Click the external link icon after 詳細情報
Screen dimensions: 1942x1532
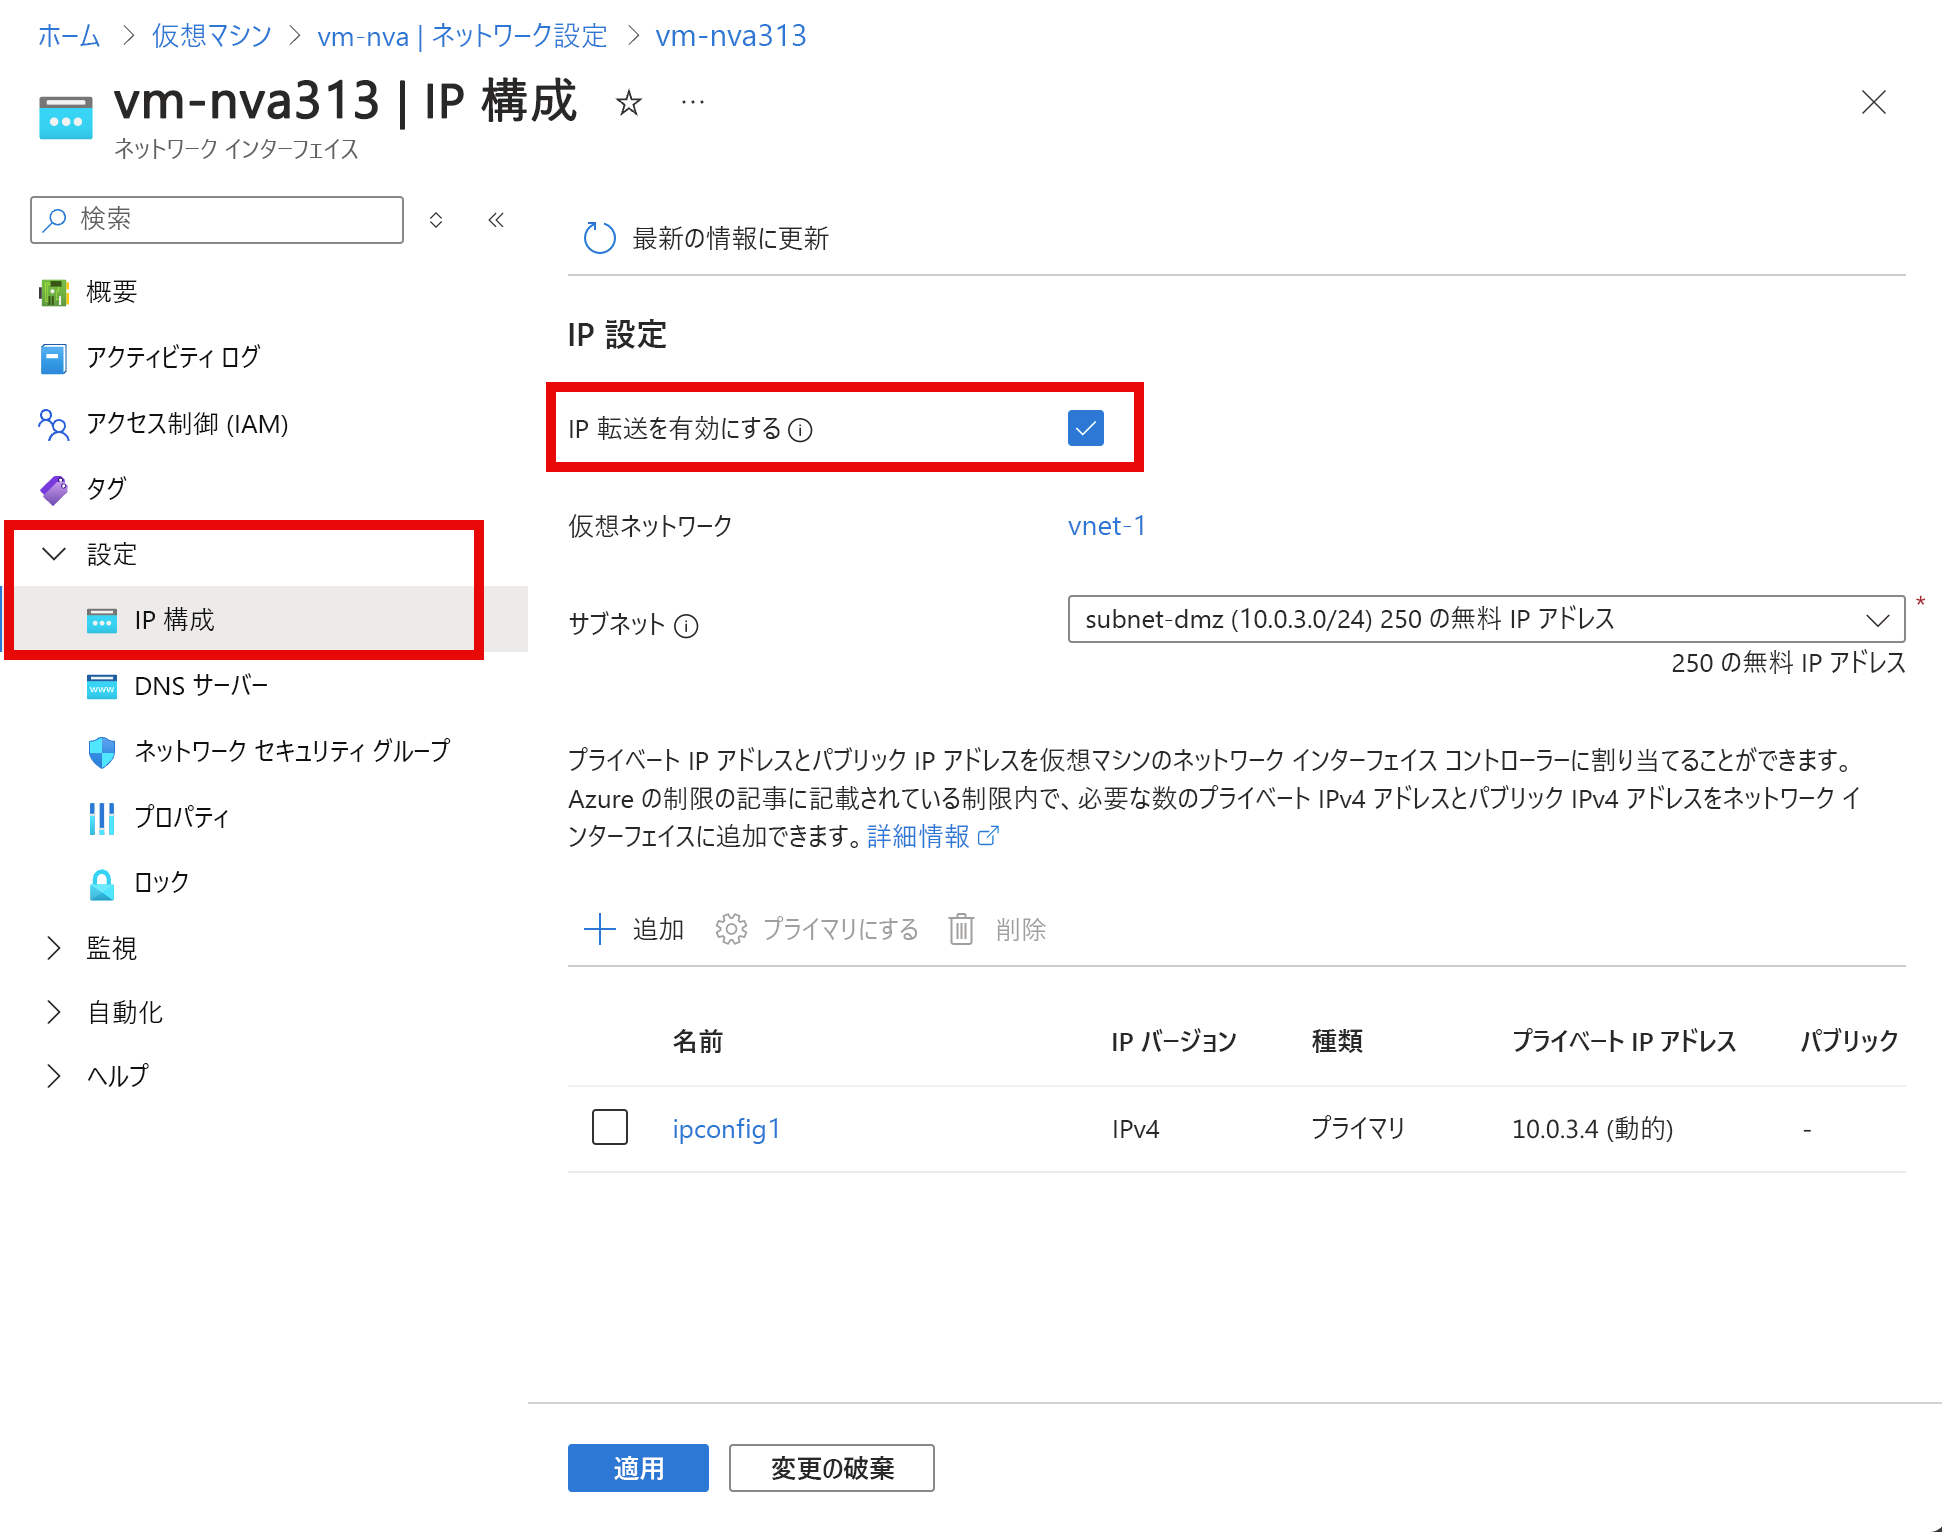pos(988,836)
